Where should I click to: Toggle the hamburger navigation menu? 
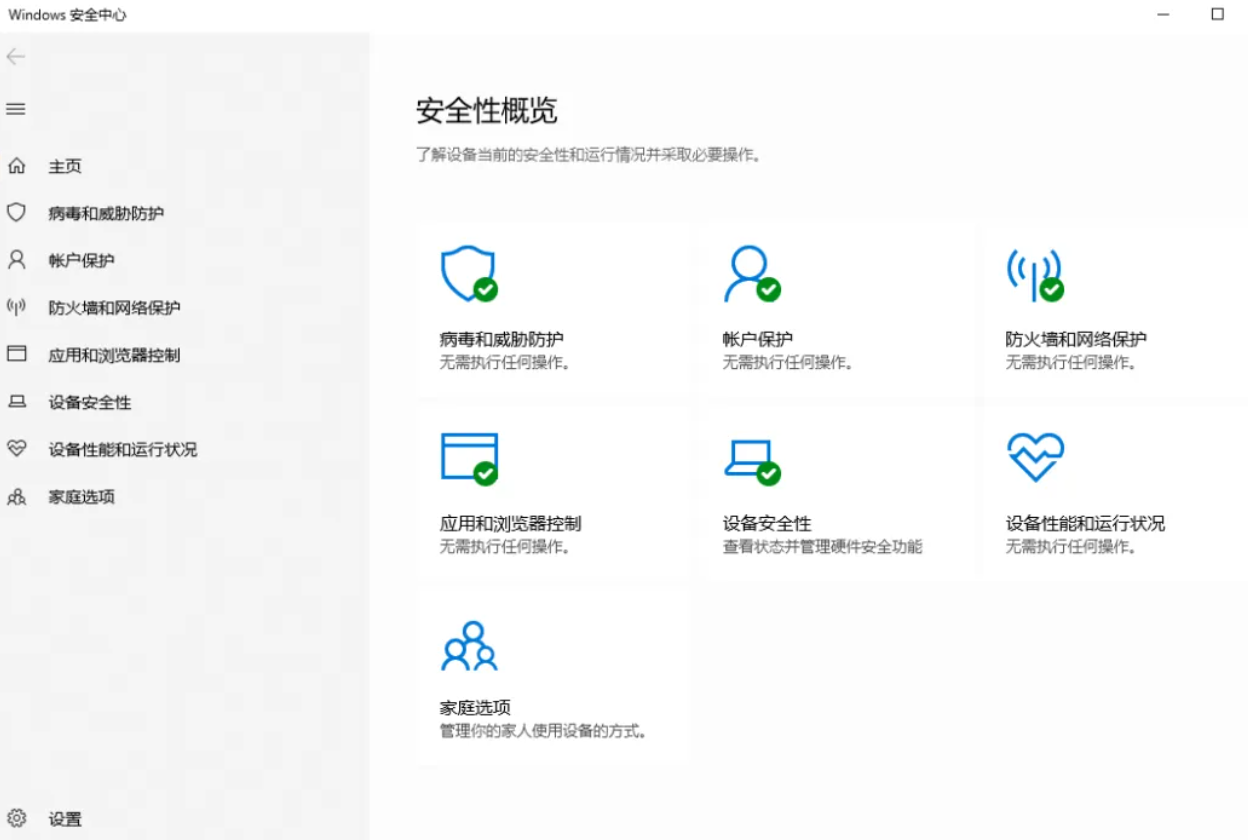coord(16,109)
